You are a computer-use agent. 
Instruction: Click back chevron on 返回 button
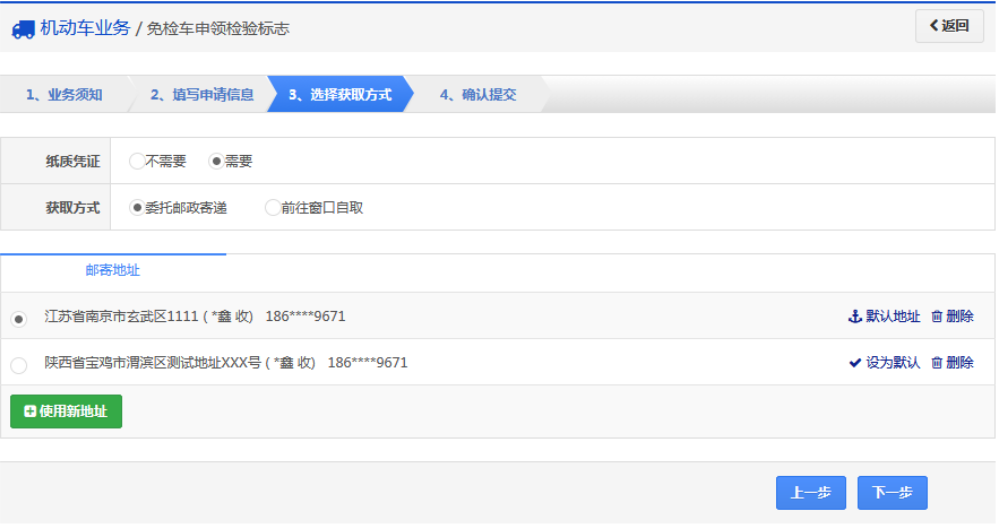pyautogui.click(x=934, y=26)
